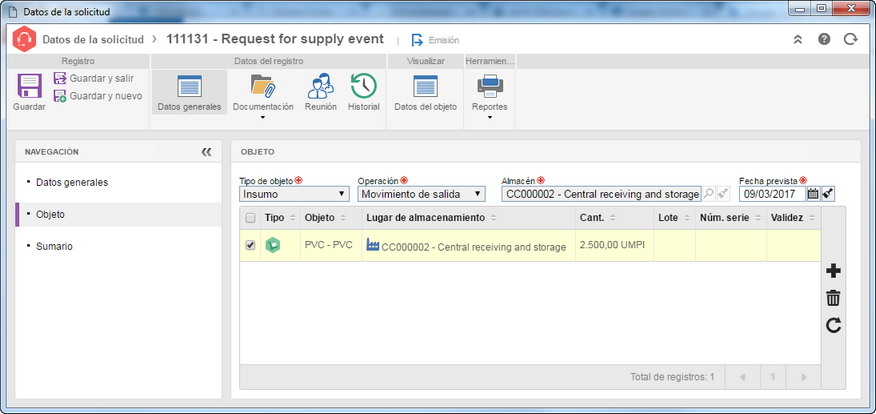Refresh the object list
This screenshot has width=876, height=414.
(x=833, y=325)
